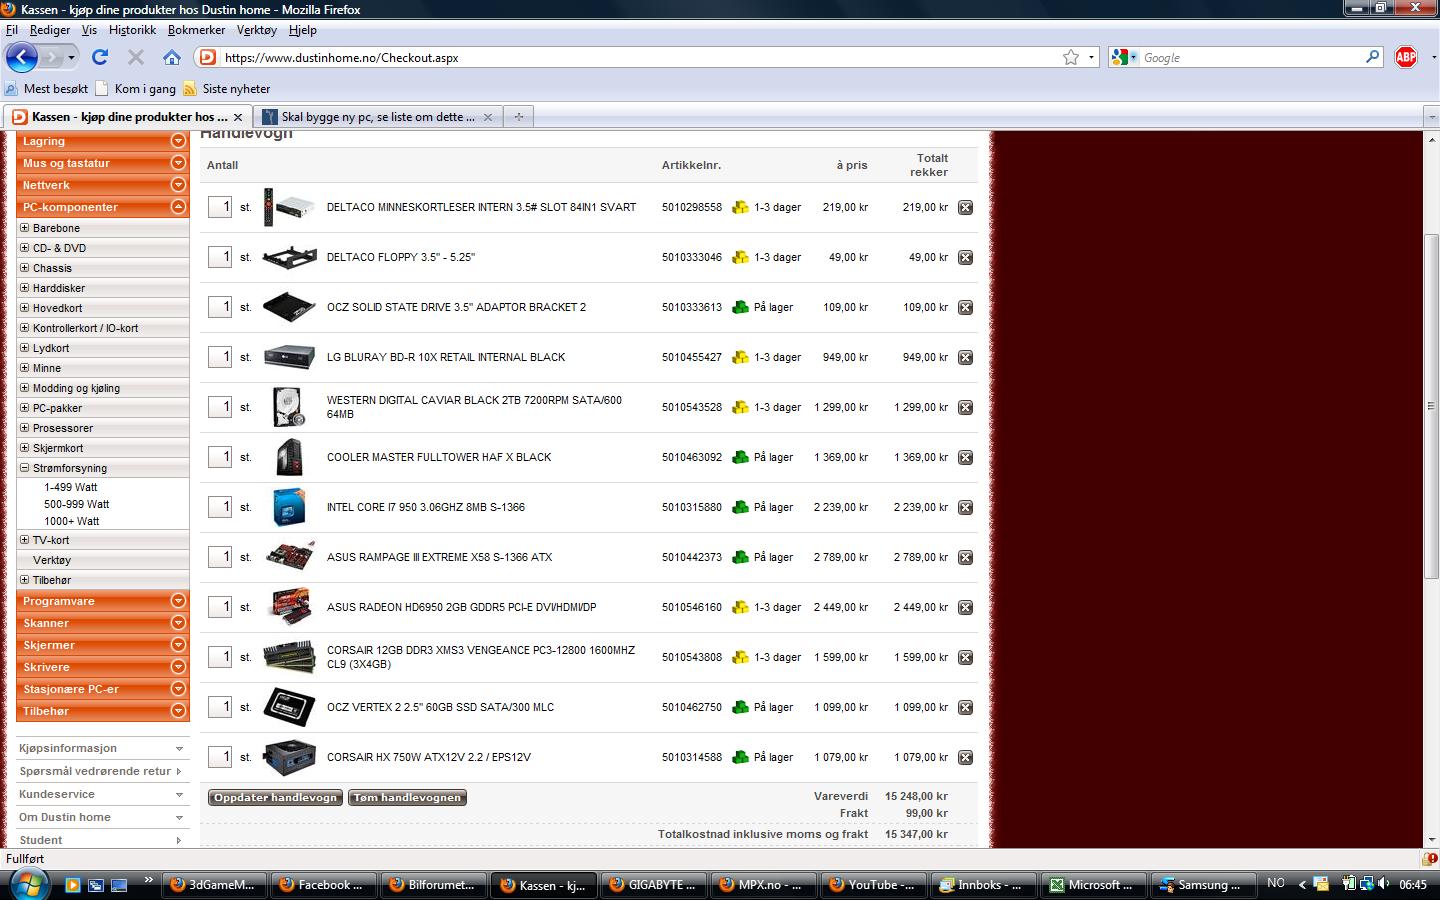This screenshot has width=1440, height=900.
Task: Click the URL address bar
Action: (640, 57)
